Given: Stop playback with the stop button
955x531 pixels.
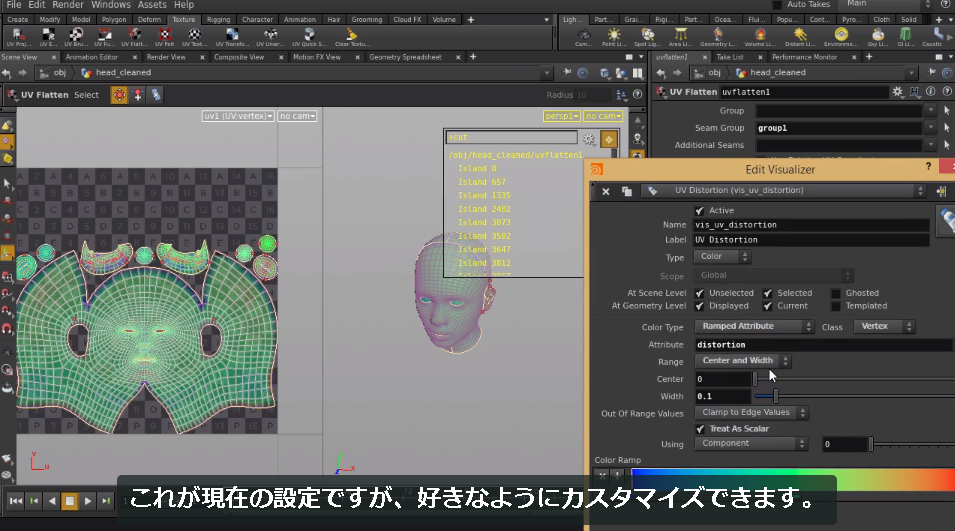Looking at the screenshot, I should click(69, 501).
